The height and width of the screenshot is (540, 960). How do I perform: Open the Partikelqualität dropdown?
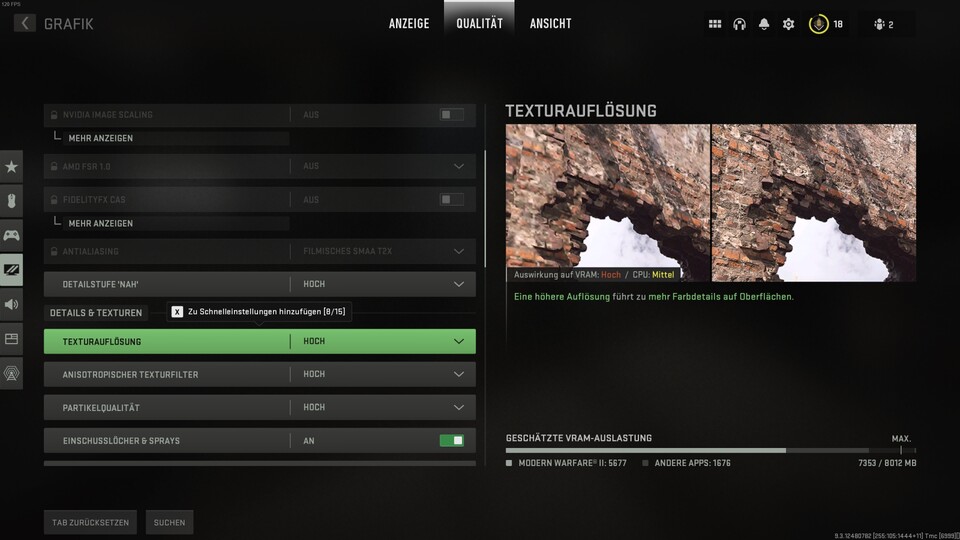[459, 408]
